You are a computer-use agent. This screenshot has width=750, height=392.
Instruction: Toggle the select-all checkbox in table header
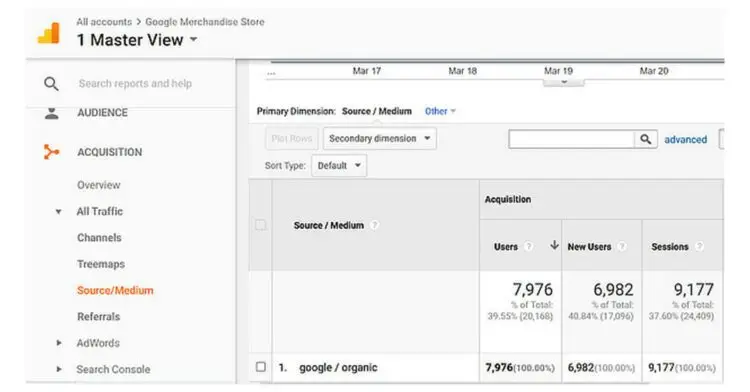[x=261, y=225]
